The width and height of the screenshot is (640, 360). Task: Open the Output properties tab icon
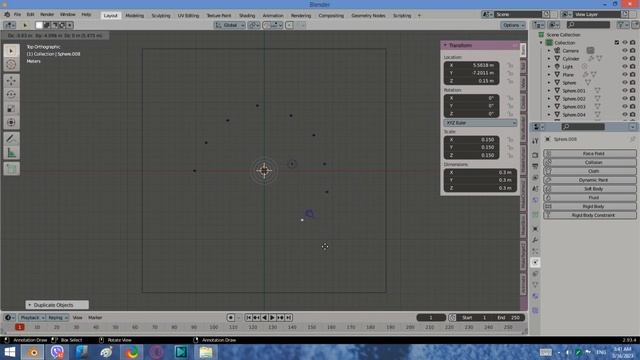coord(535,167)
